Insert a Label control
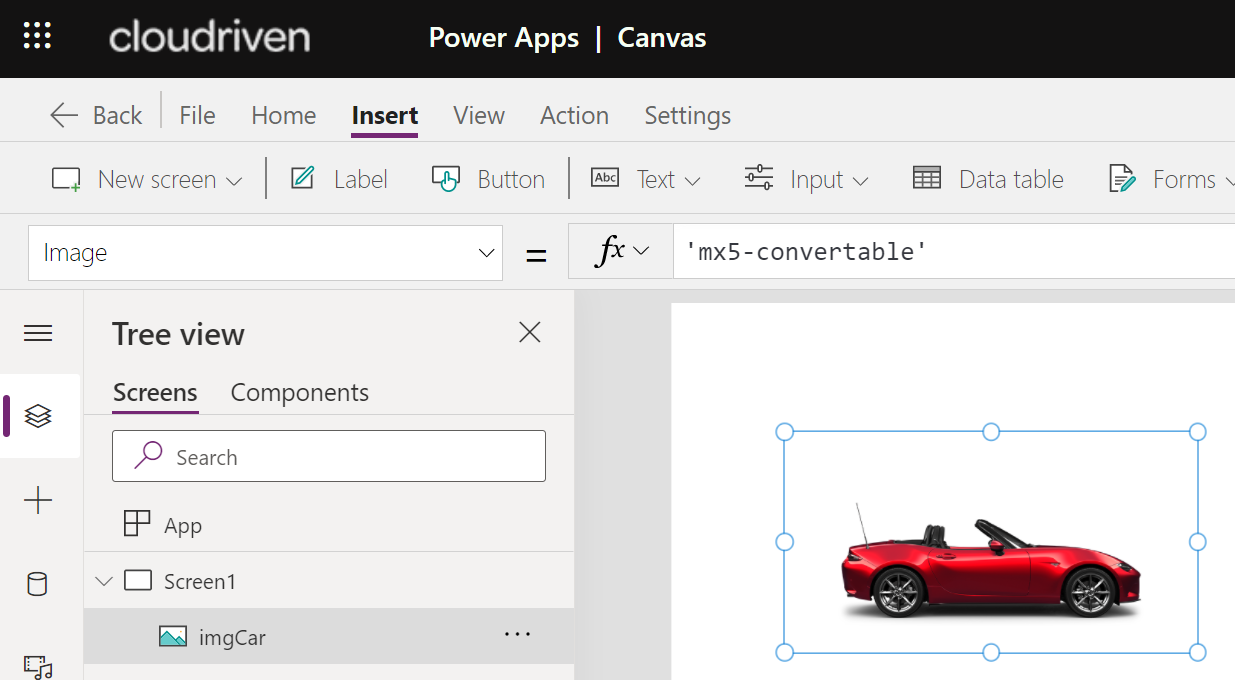 339,180
